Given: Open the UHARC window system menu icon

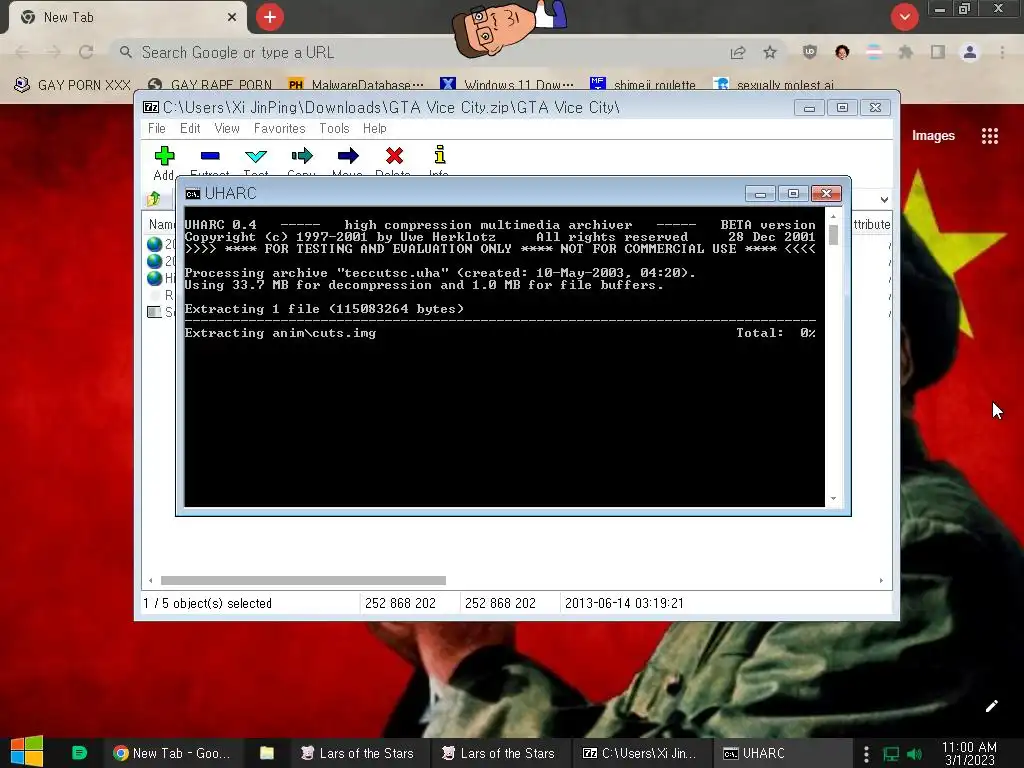Looking at the screenshot, I should point(193,194).
